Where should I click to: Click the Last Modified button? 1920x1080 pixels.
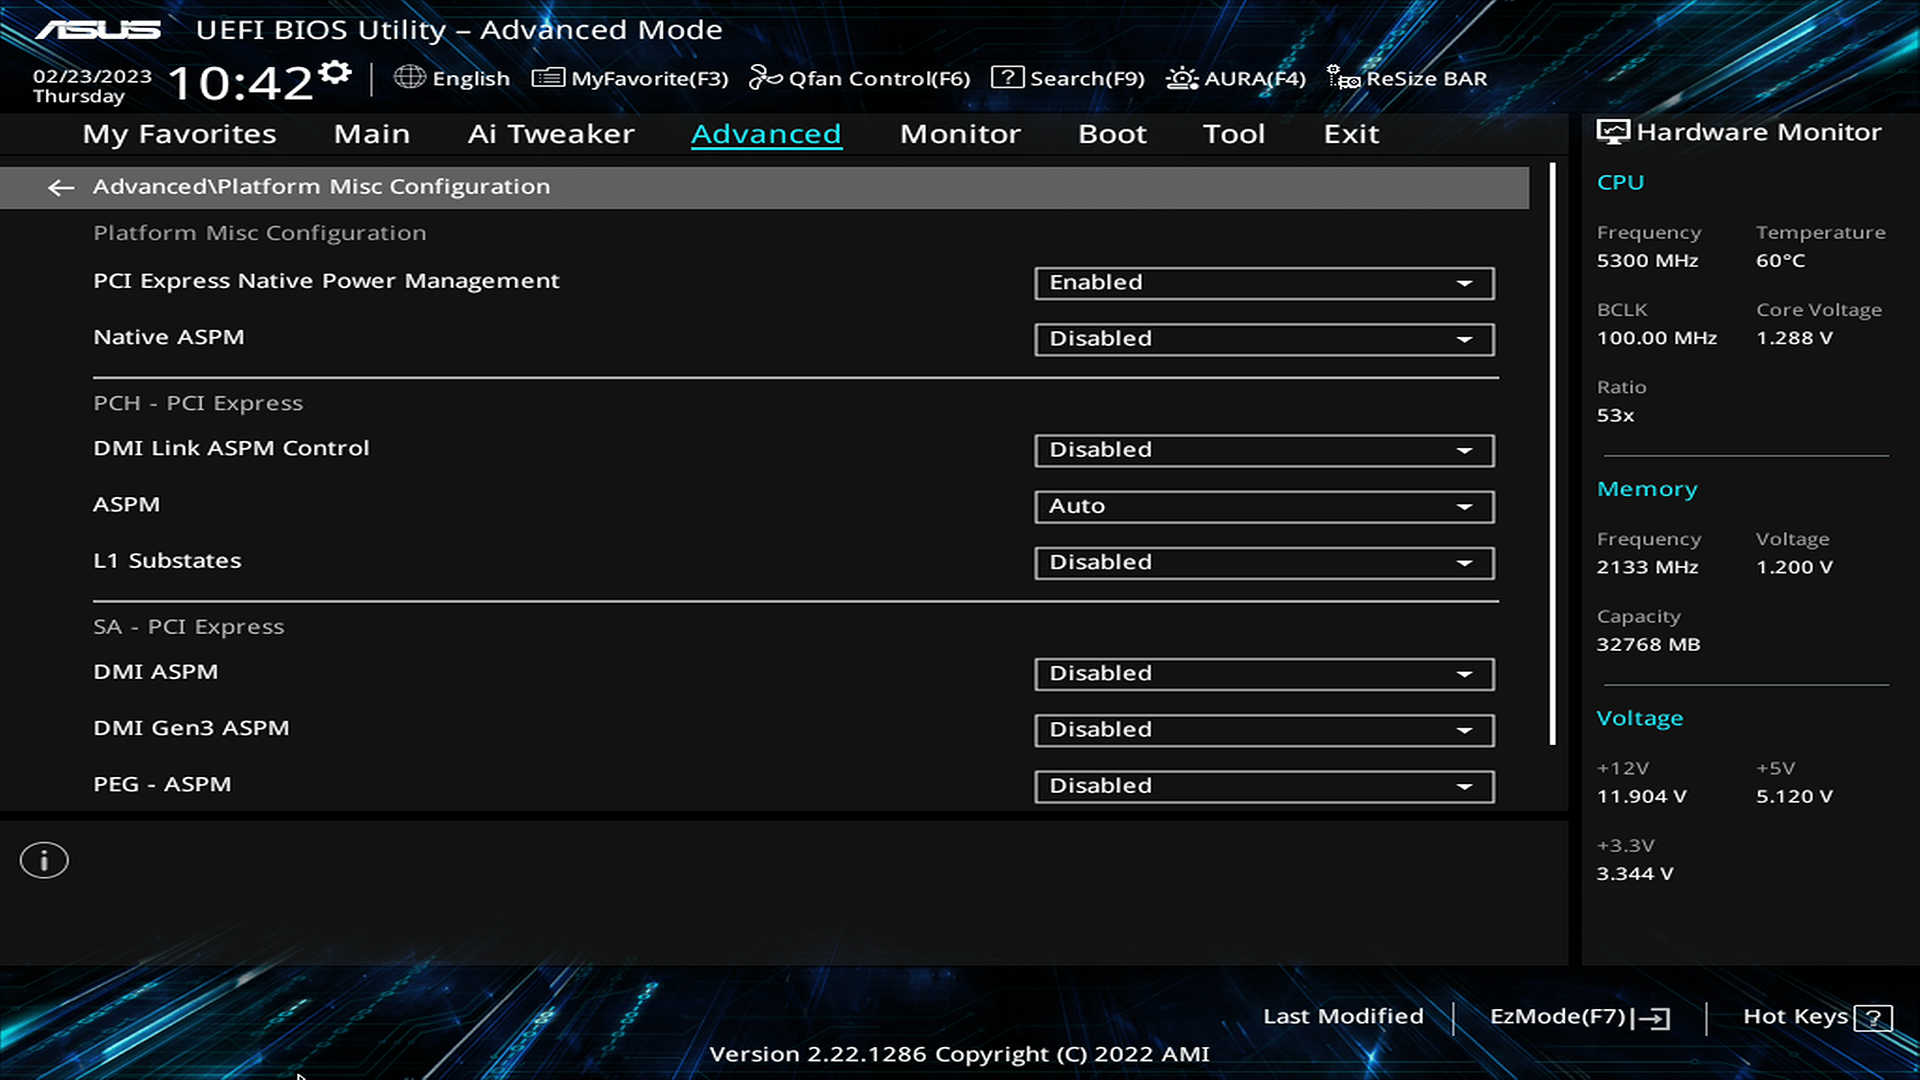(x=1342, y=1016)
